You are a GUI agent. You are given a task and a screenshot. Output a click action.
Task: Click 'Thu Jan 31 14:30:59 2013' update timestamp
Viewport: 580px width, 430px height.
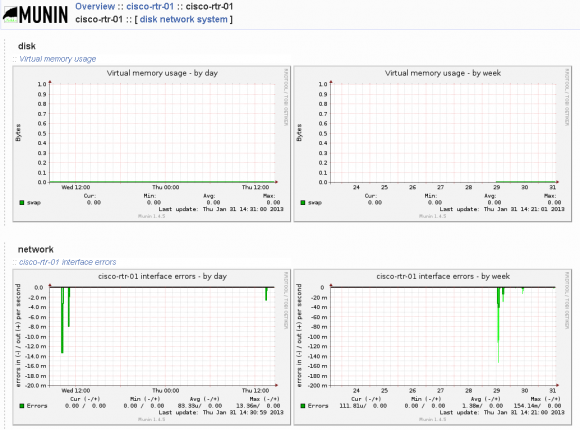point(243,412)
